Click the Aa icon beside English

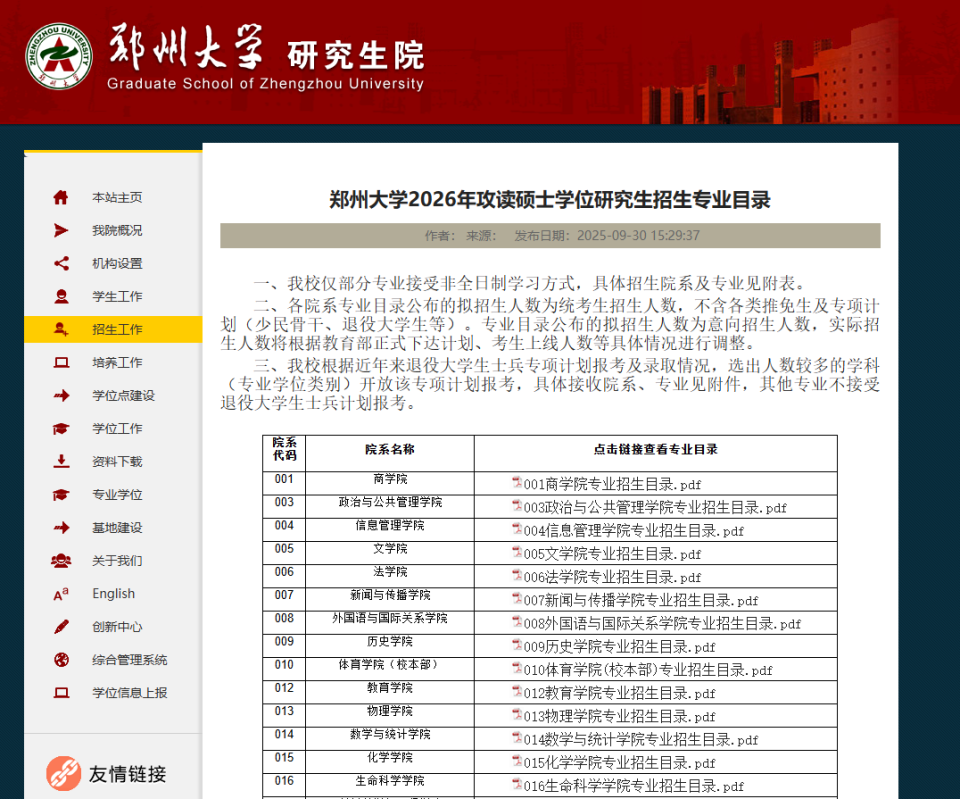click(x=60, y=593)
